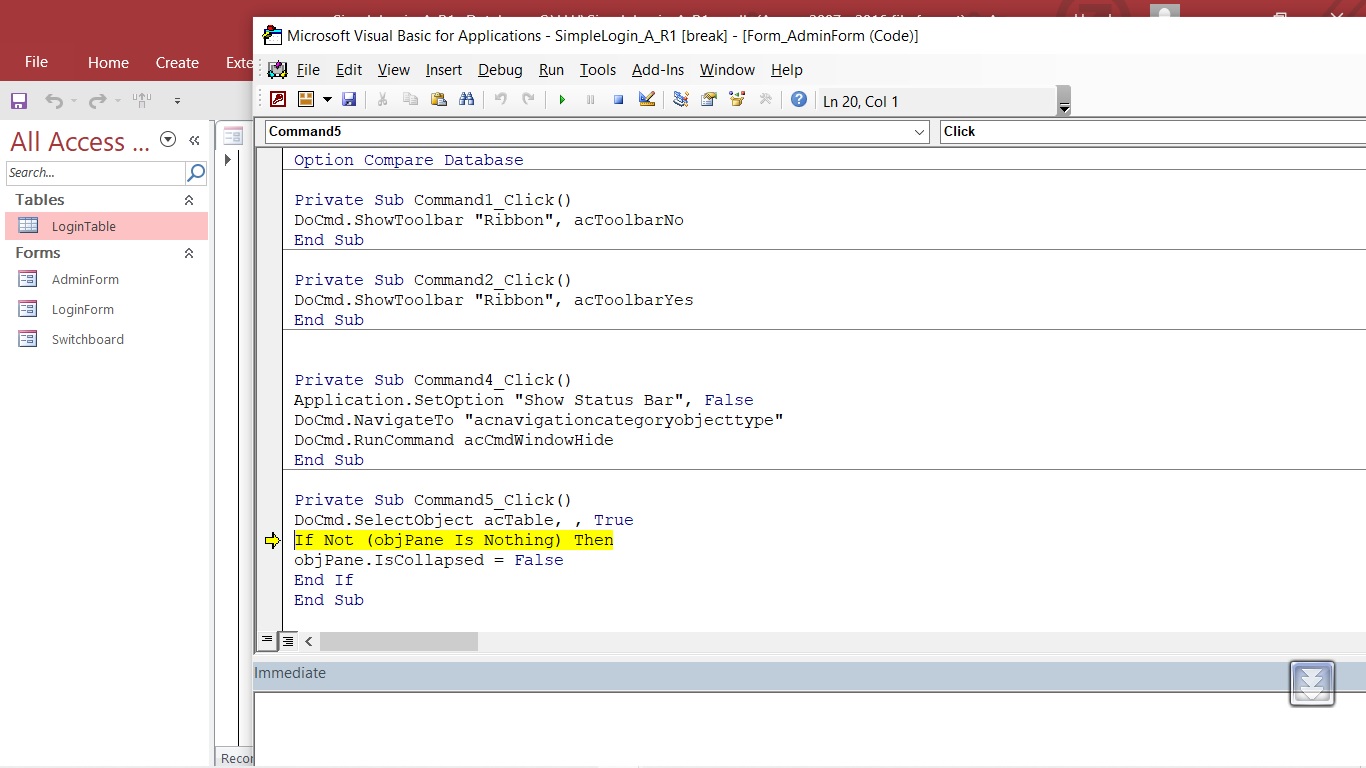Open the Tools menu
Viewport: 1366px width, 768px height.
click(x=597, y=70)
